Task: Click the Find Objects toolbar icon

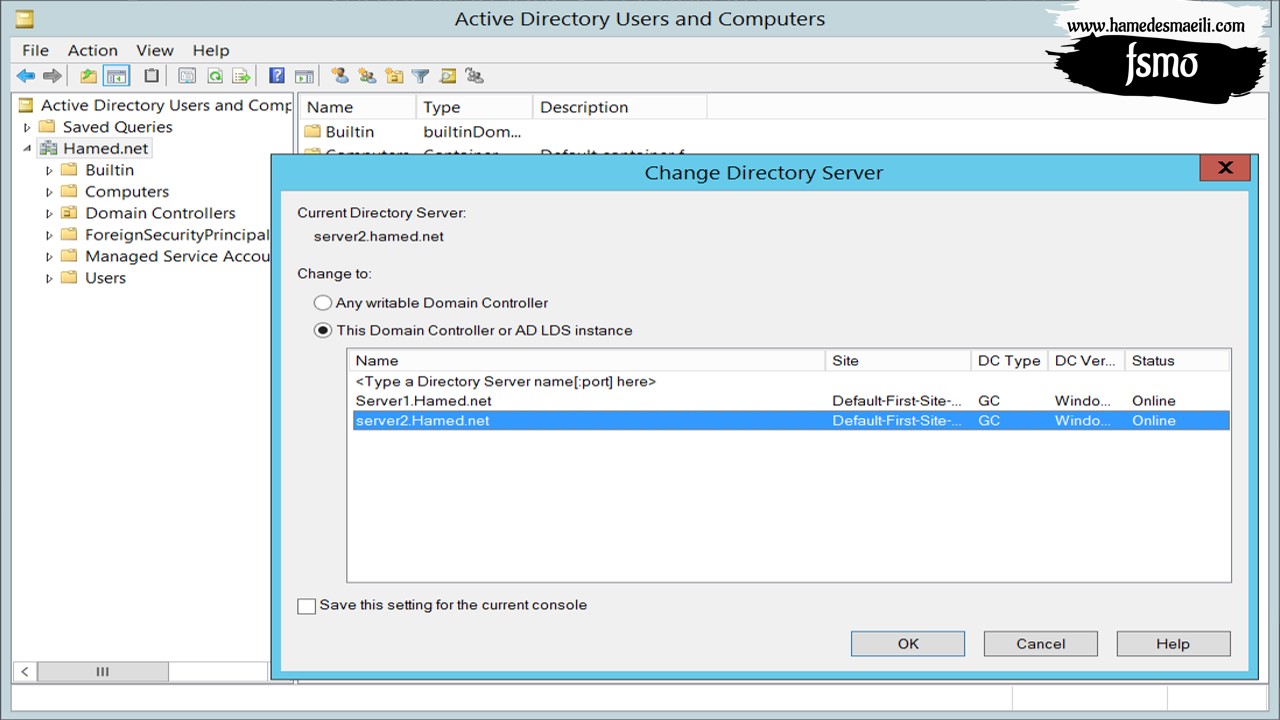Action: pos(447,76)
